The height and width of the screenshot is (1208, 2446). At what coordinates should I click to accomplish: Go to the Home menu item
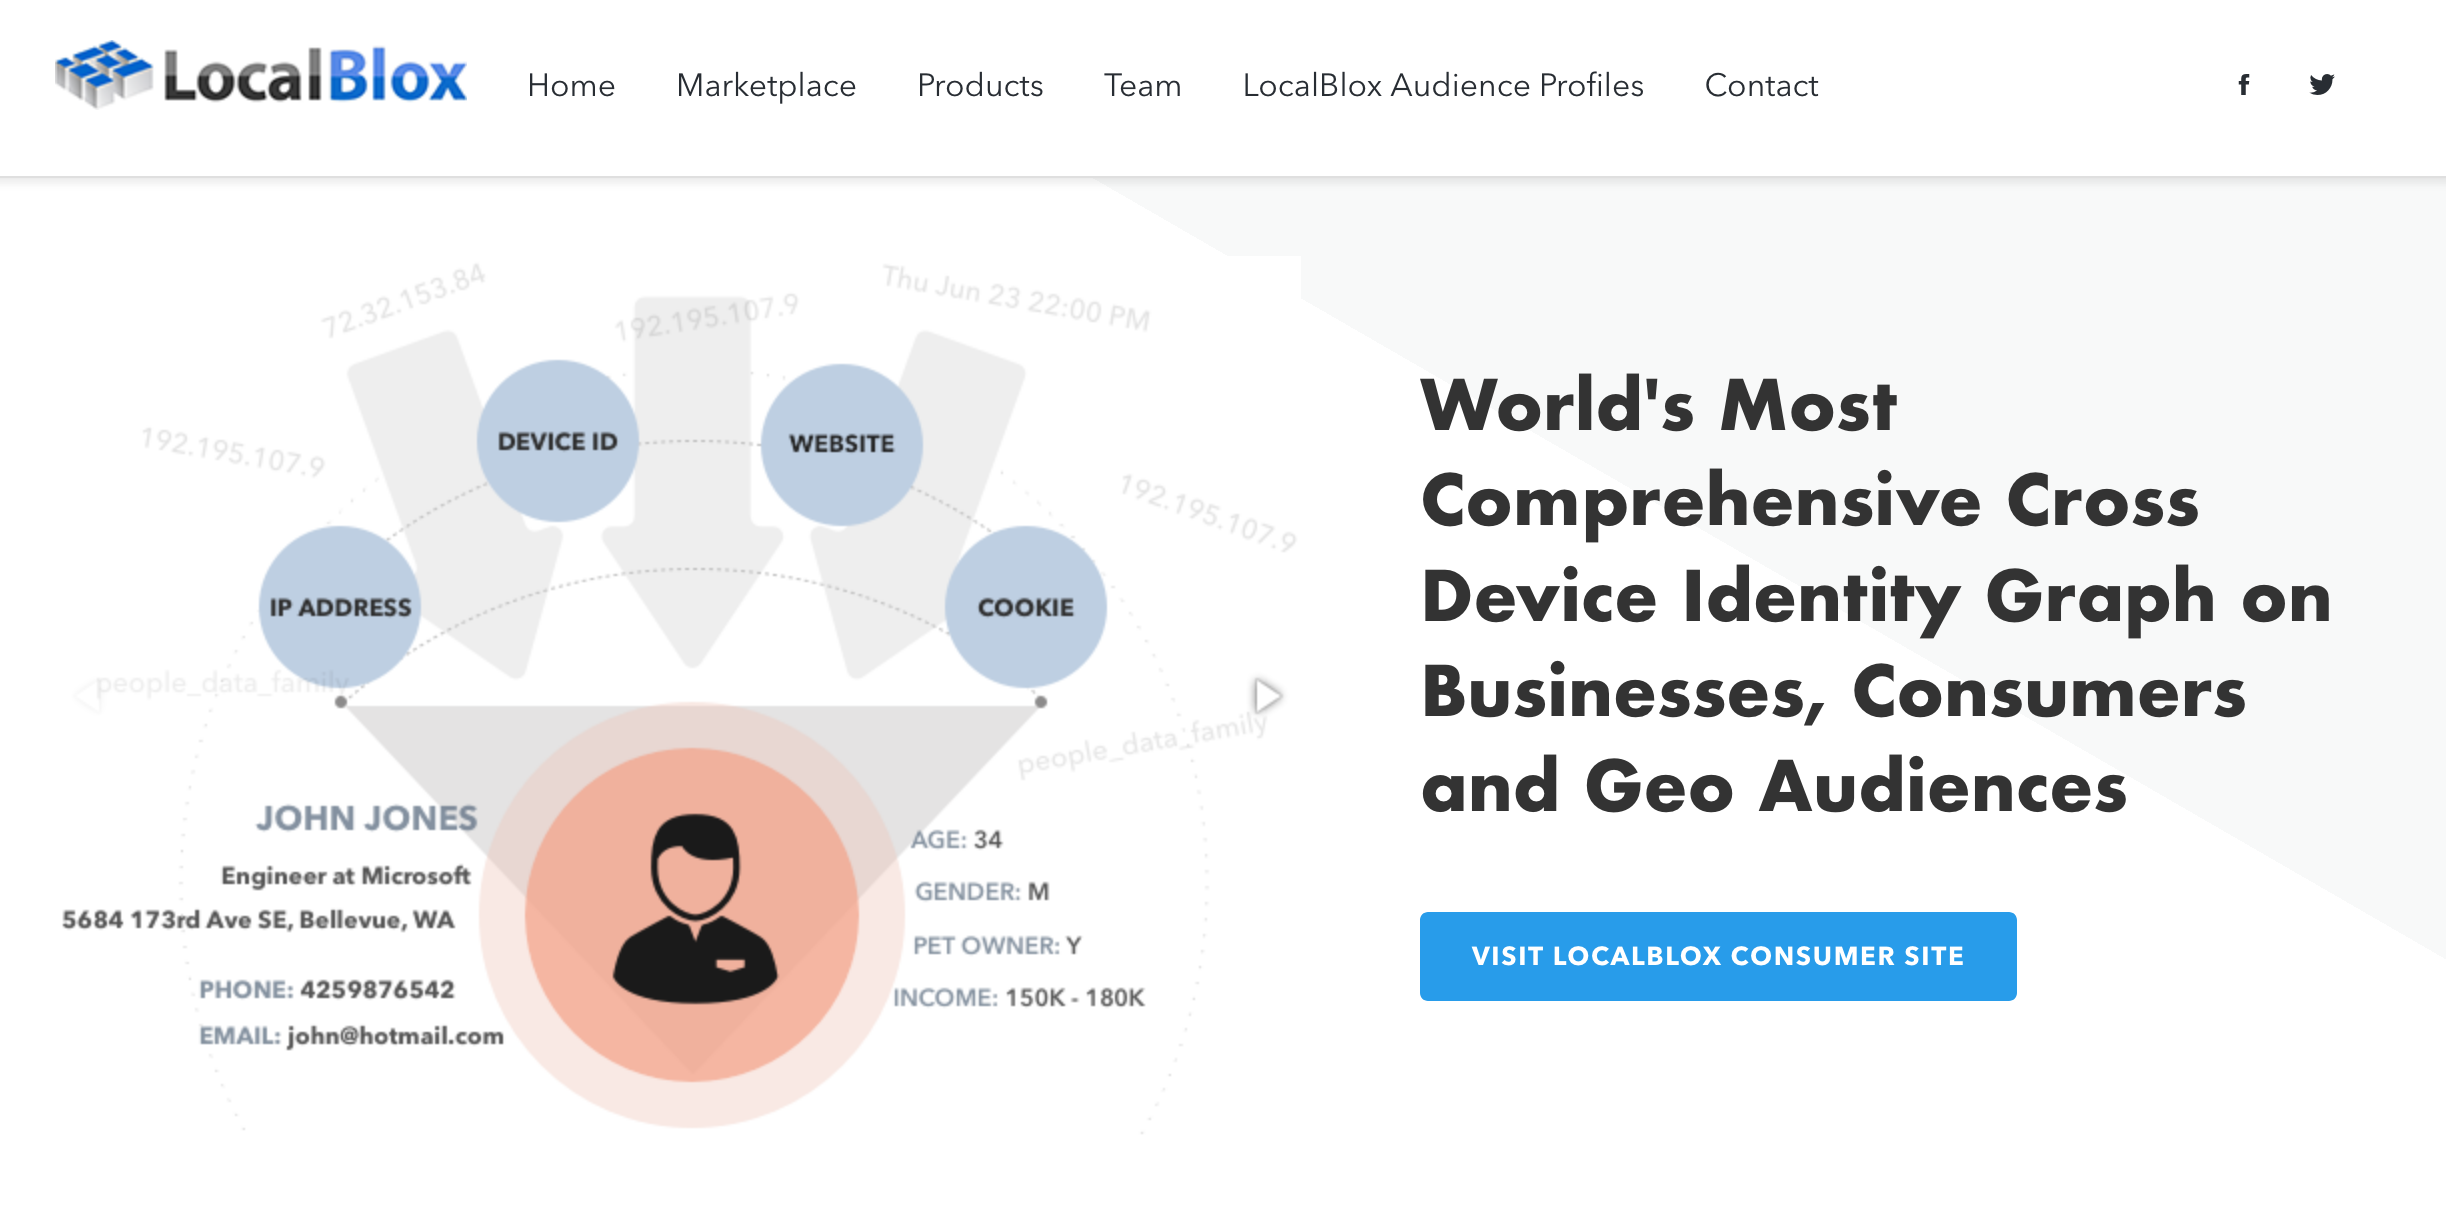(571, 86)
